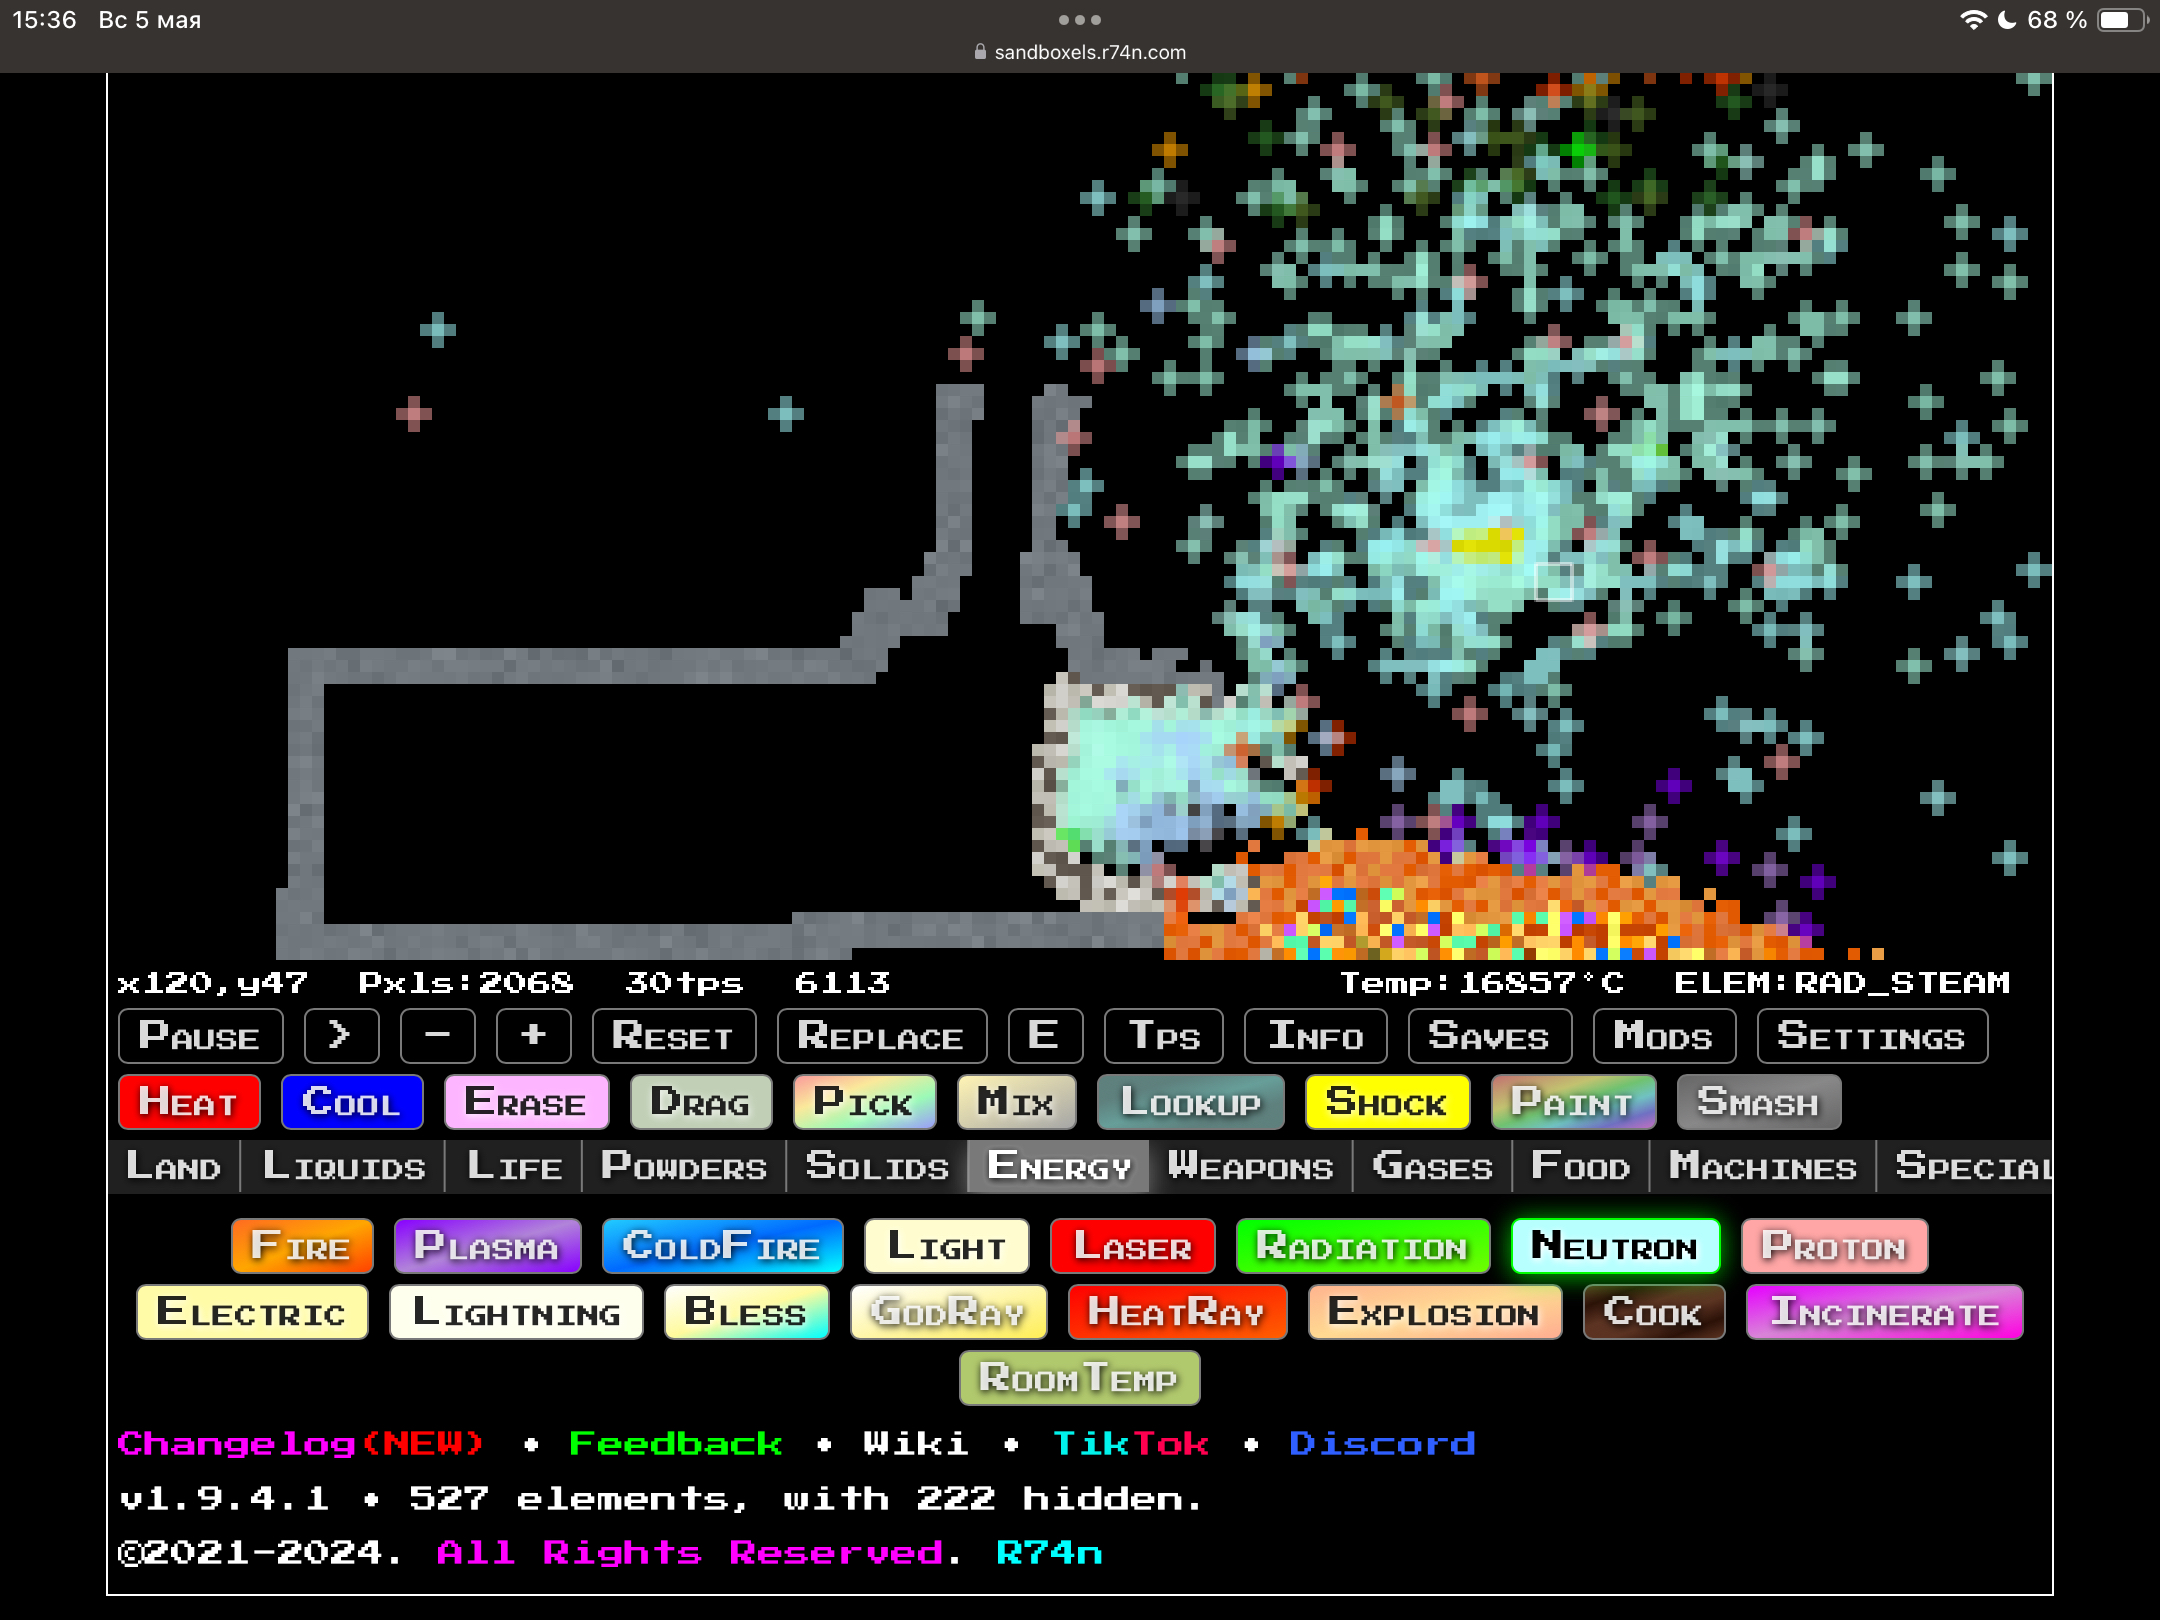Choose the Smash tool
The image size is (2160, 1620).
(1758, 1102)
